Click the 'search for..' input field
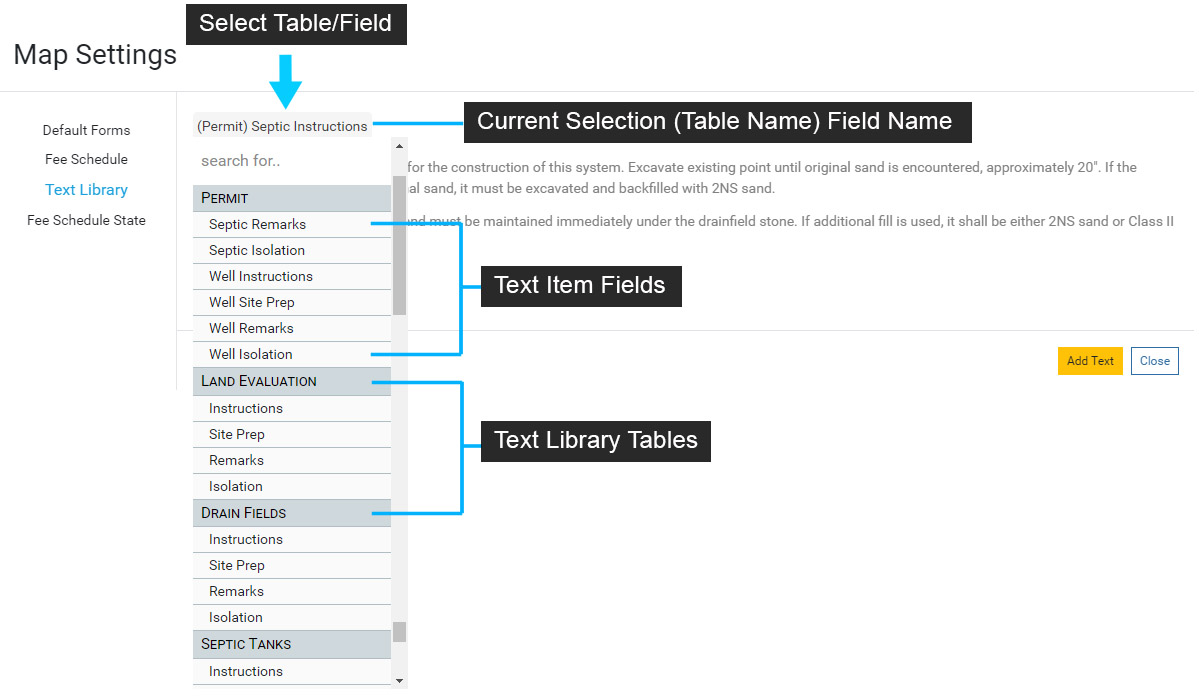1199x700 pixels. (290, 160)
